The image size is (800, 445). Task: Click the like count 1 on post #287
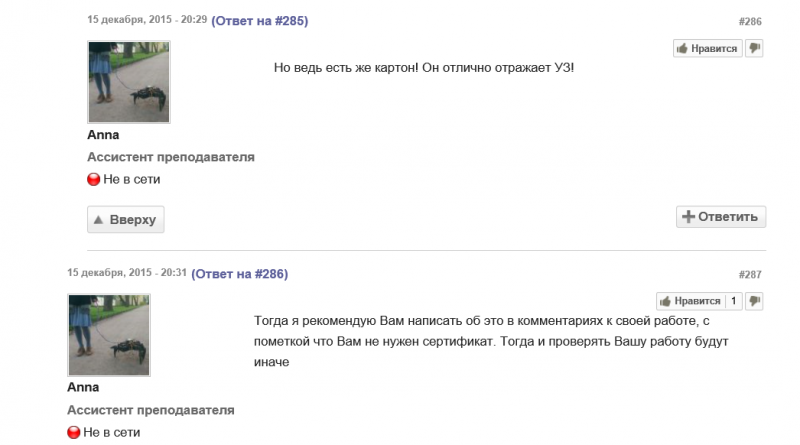[x=734, y=301]
